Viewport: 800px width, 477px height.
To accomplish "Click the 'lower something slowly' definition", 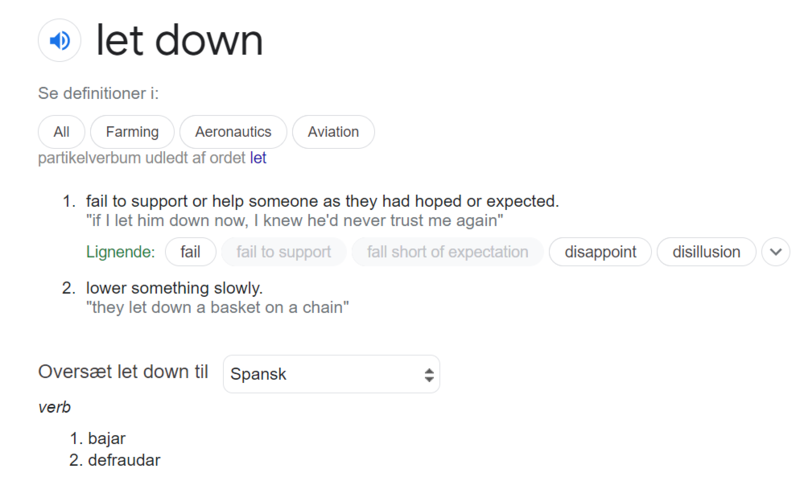I will point(175,289).
